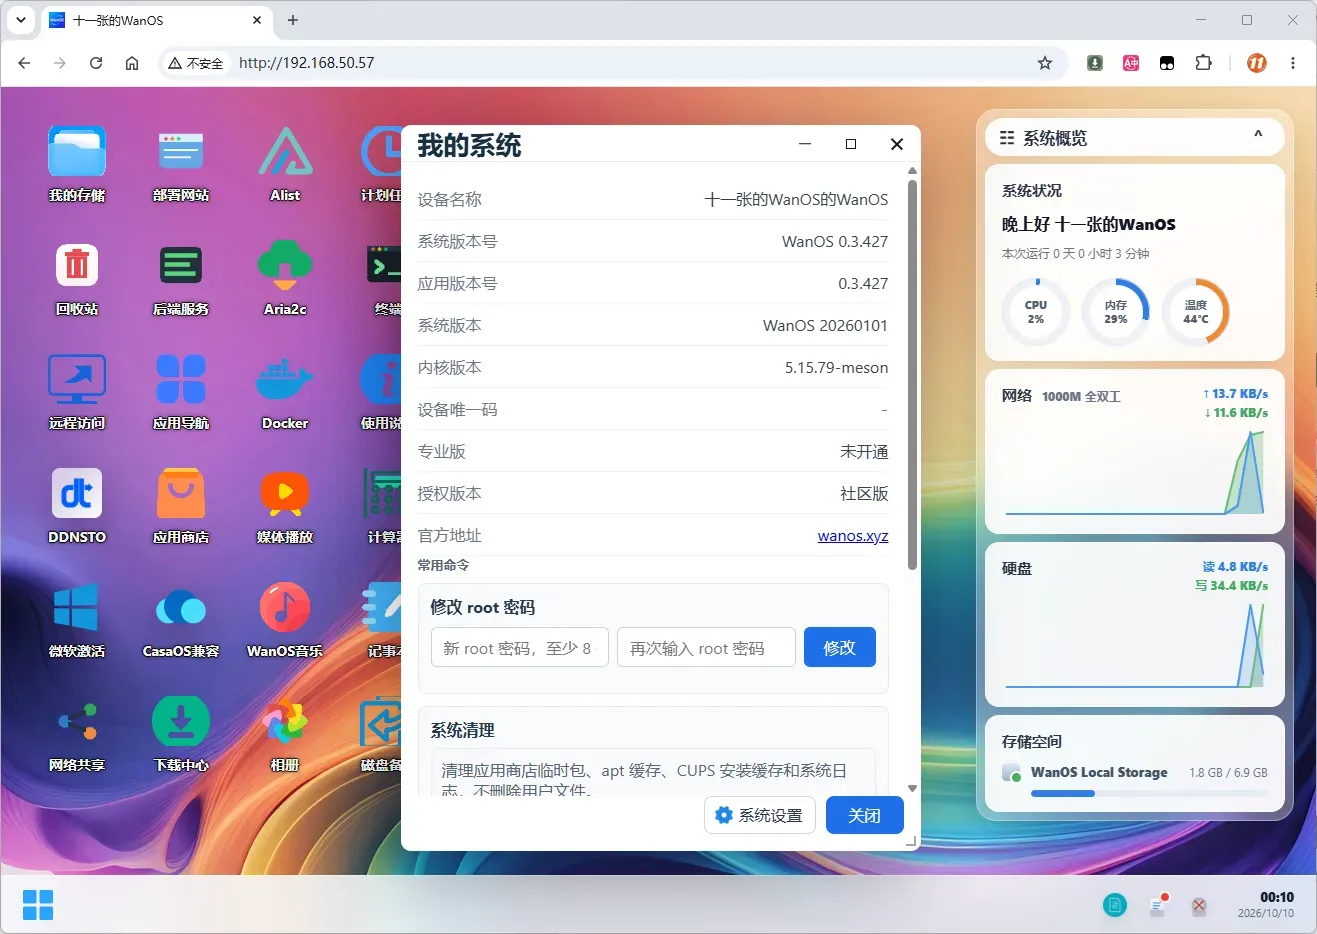This screenshot has height=934, width=1317.
Task: Click the 修改 button for root password
Action: pos(840,647)
